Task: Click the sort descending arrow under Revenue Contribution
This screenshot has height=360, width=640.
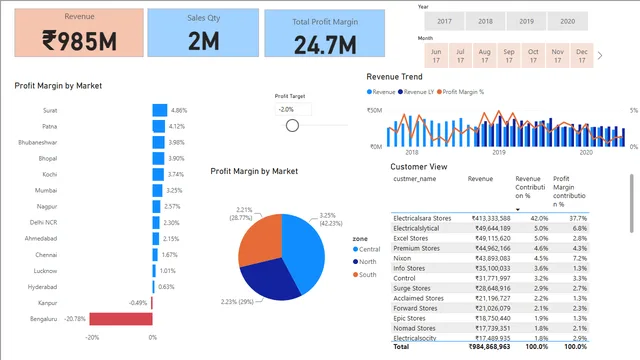Action: pyautogui.click(x=518, y=209)
